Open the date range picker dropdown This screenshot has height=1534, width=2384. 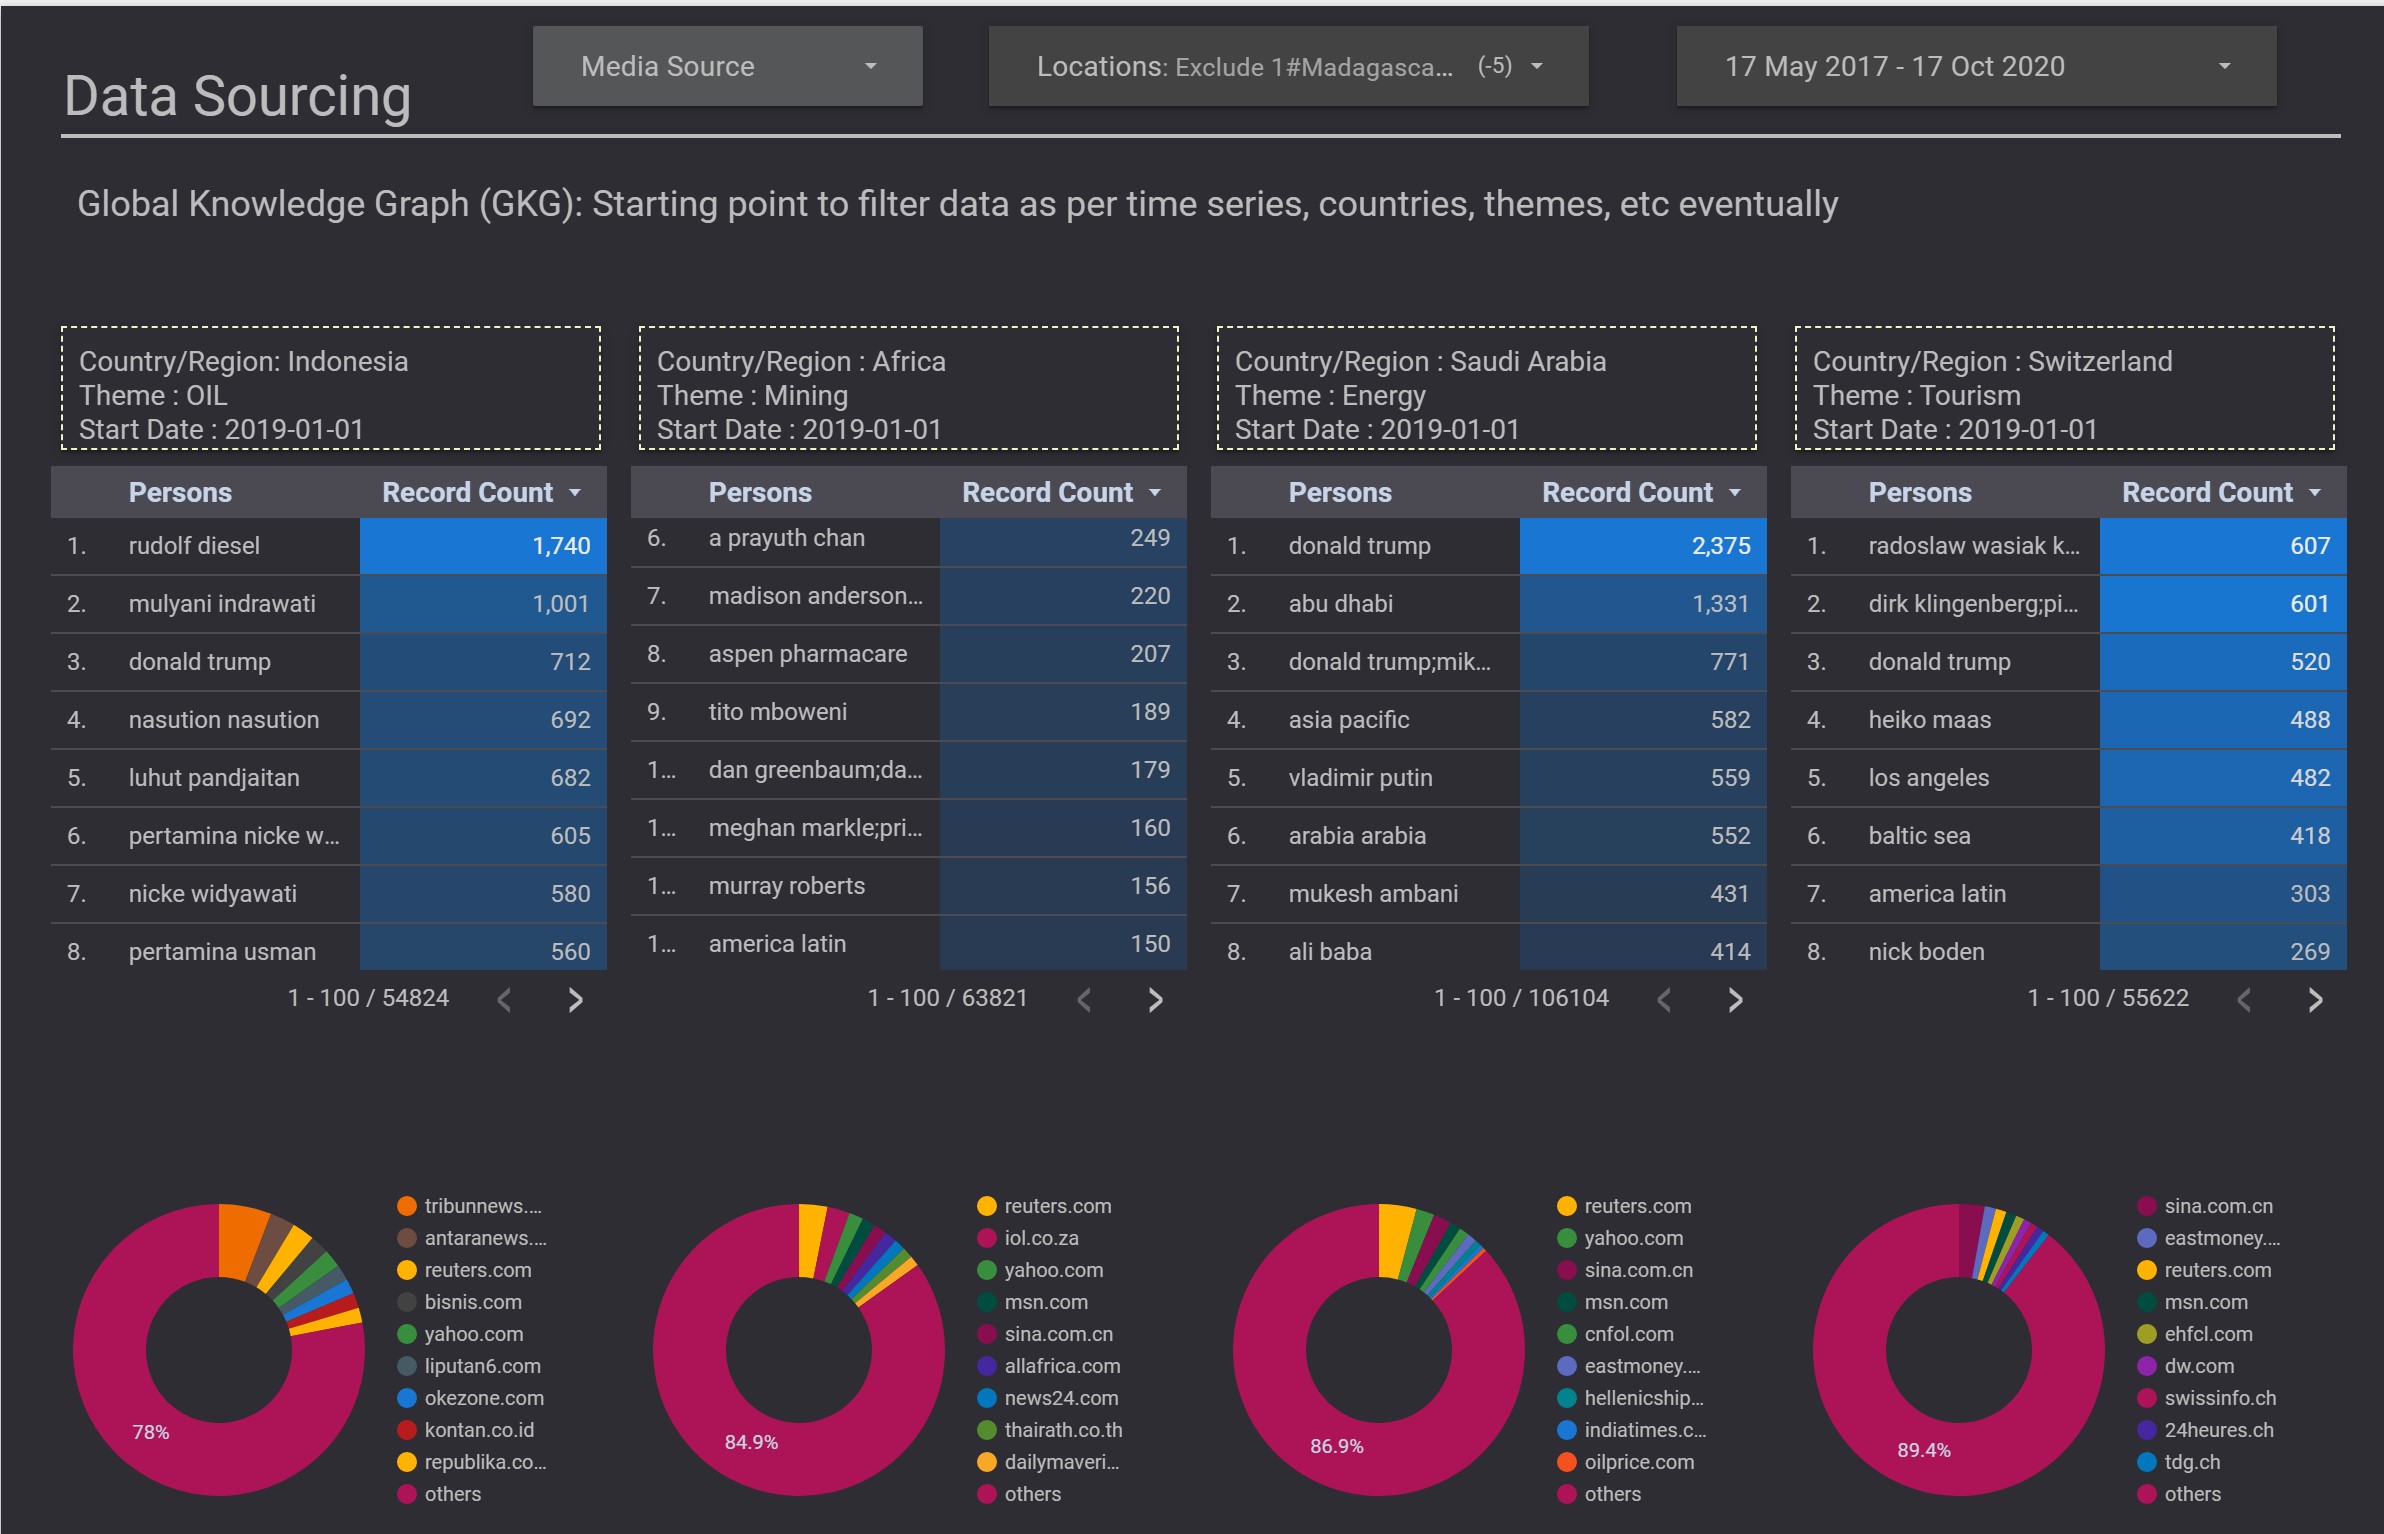[1976, 66]
